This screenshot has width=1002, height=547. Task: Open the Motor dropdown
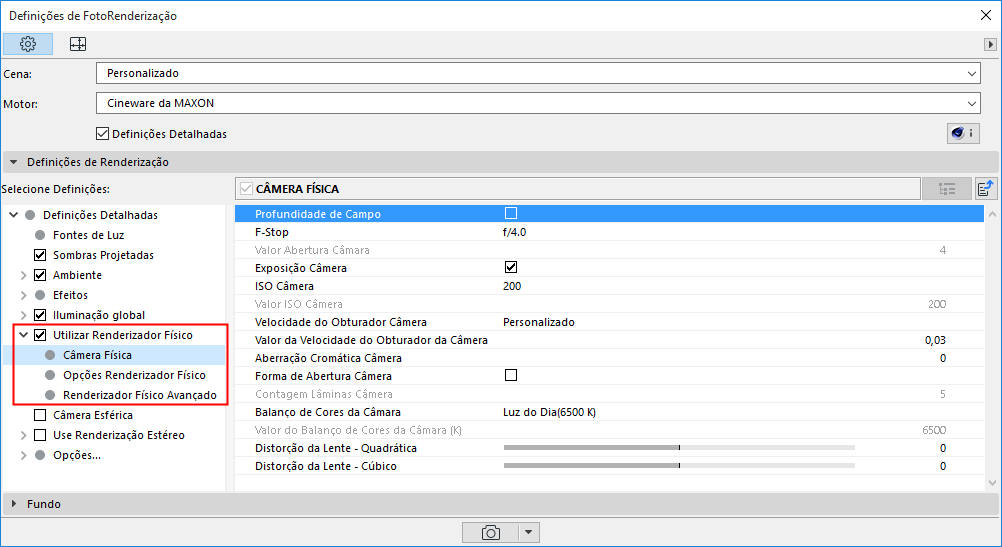tap(538, 103)
